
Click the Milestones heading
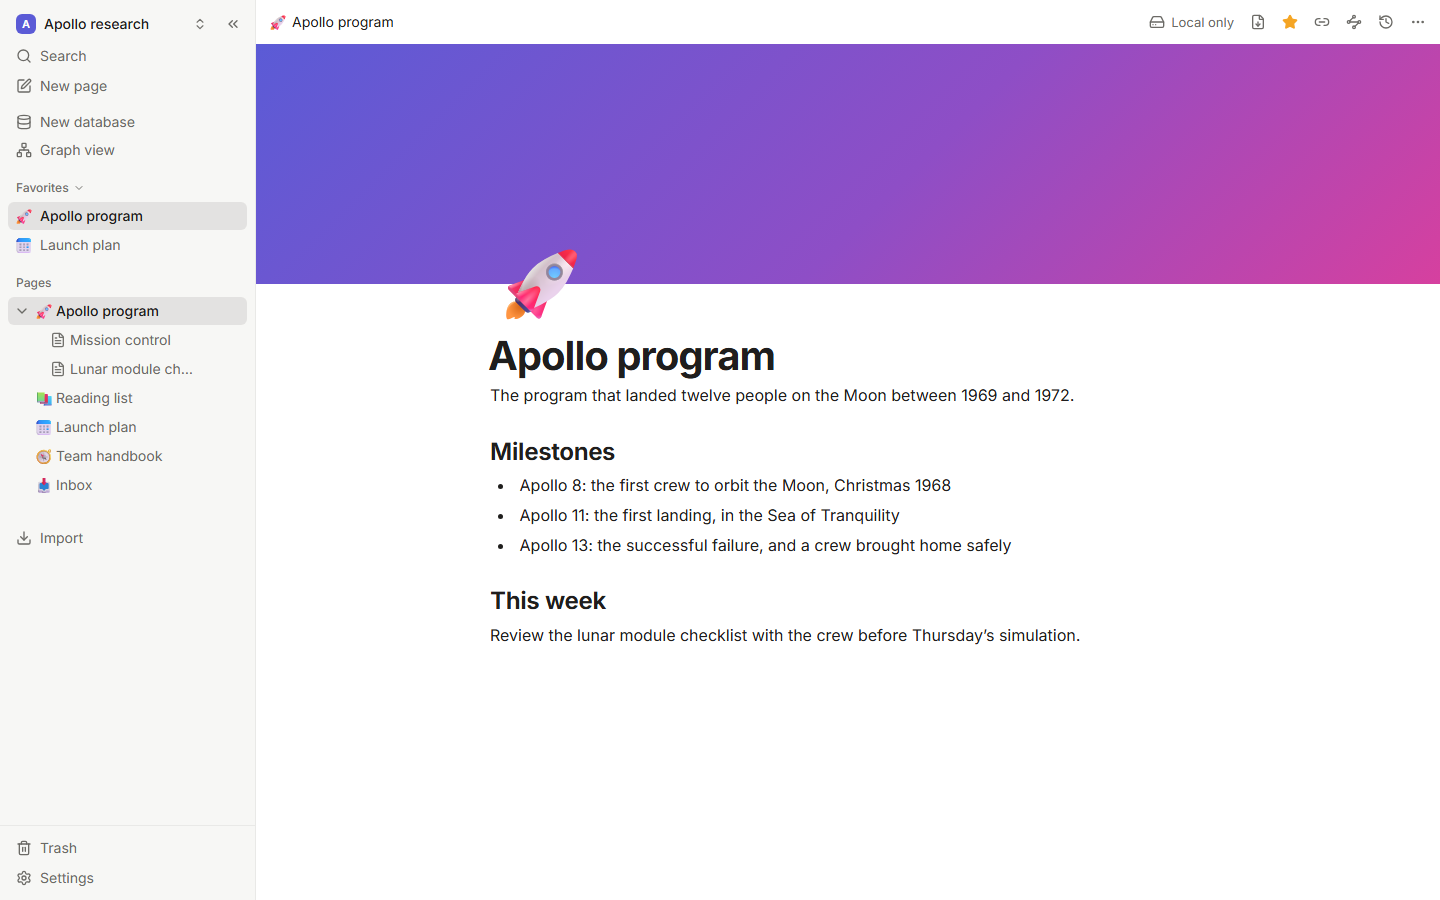(552, 452)
